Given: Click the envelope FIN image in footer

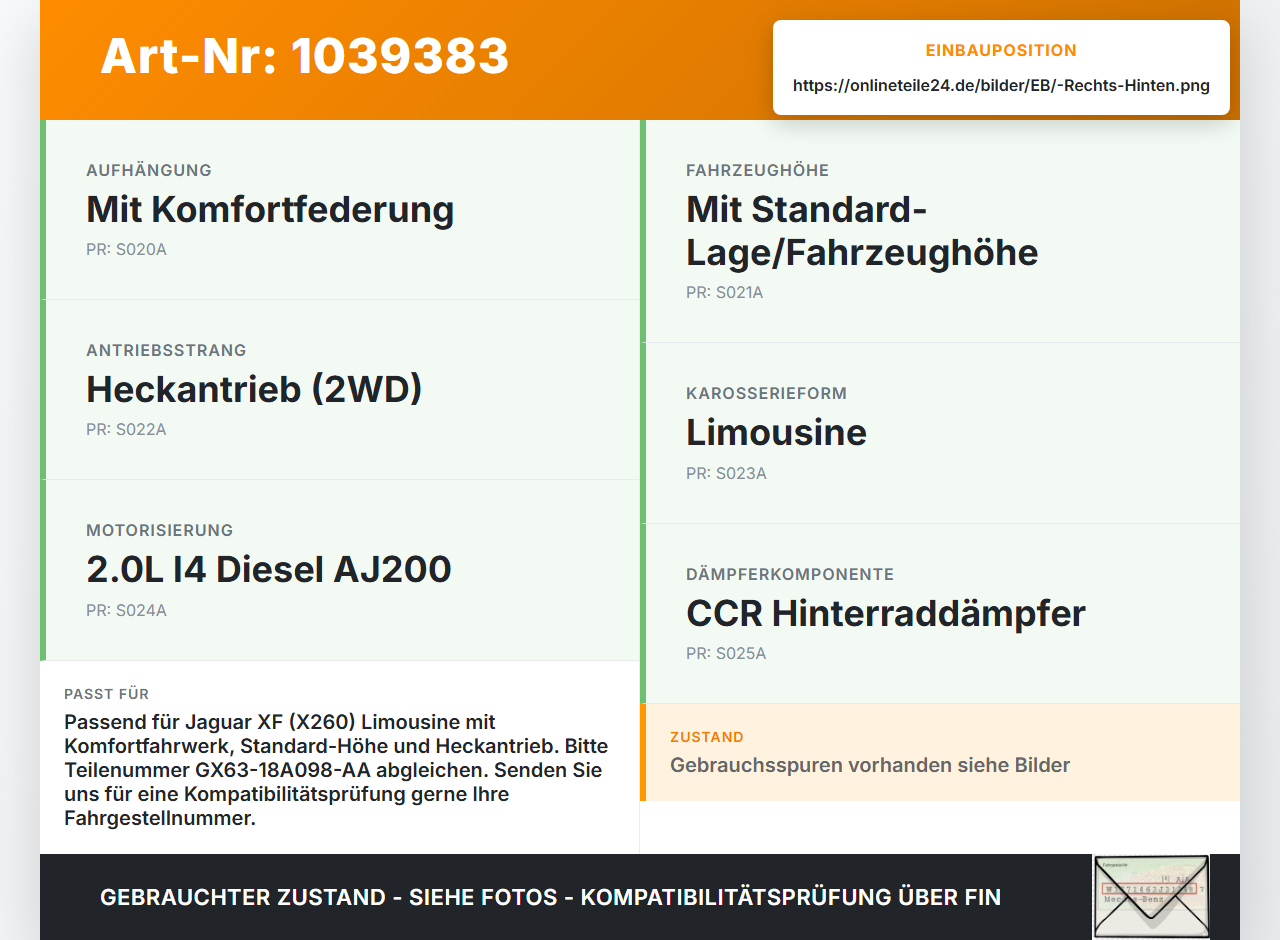Looking at the screenshot, I should [x=1151, y=896].
